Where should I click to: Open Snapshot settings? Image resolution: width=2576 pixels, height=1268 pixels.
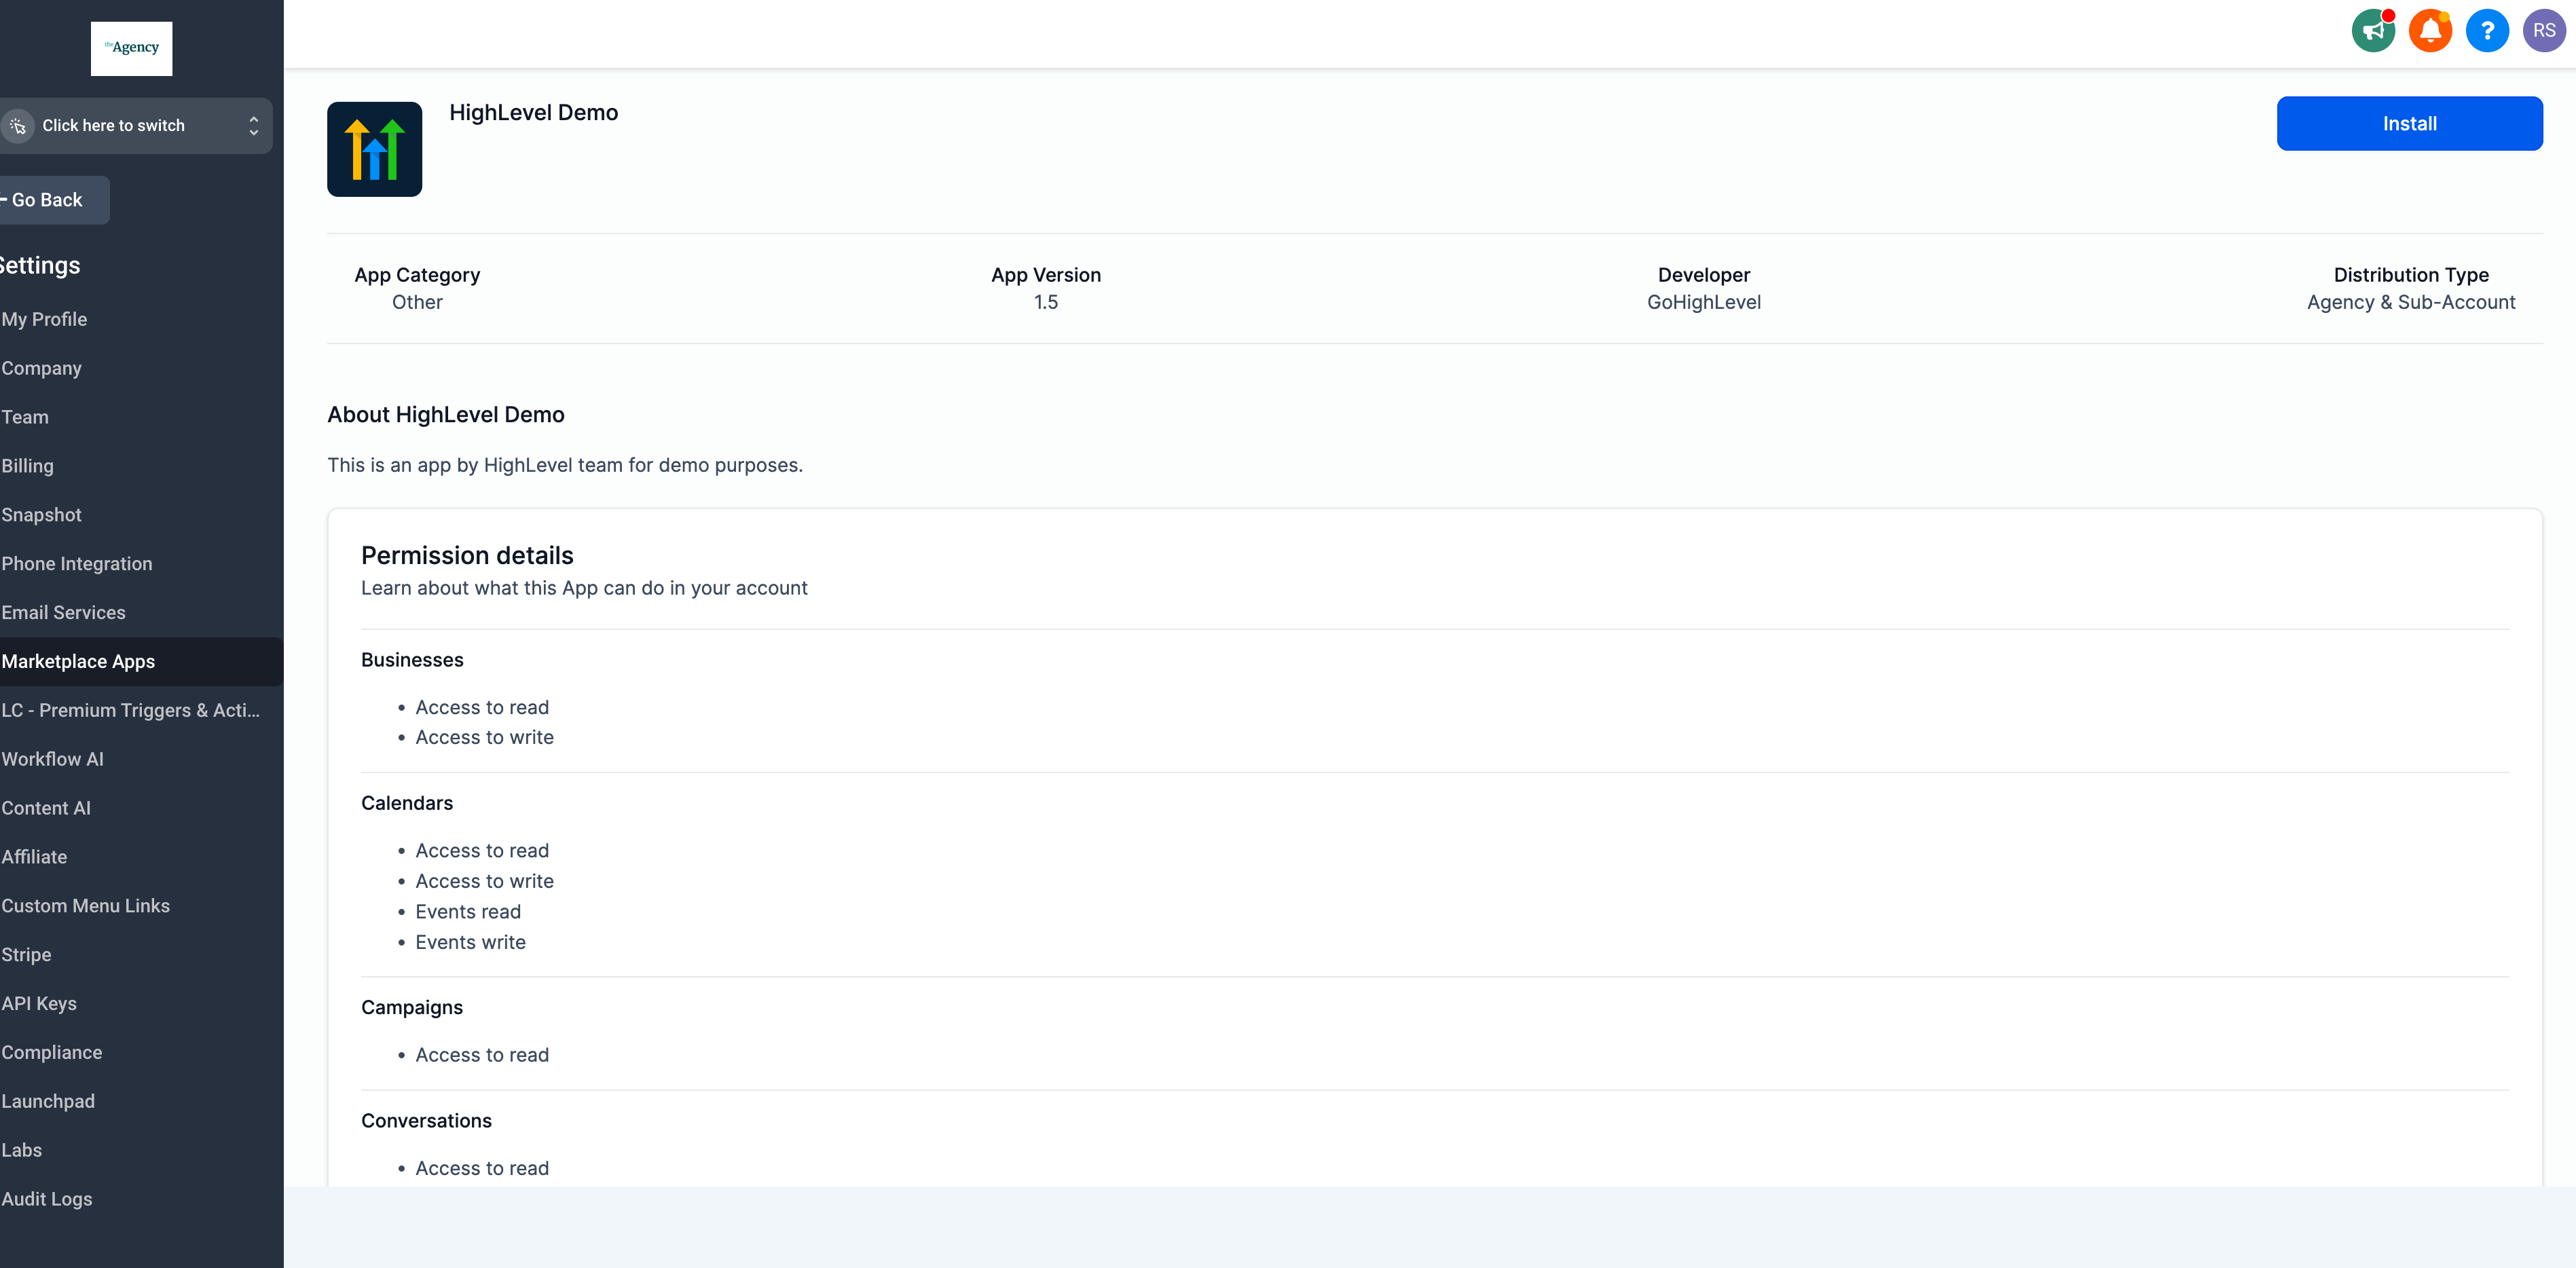pyautogui.click(x=41, y=515)
